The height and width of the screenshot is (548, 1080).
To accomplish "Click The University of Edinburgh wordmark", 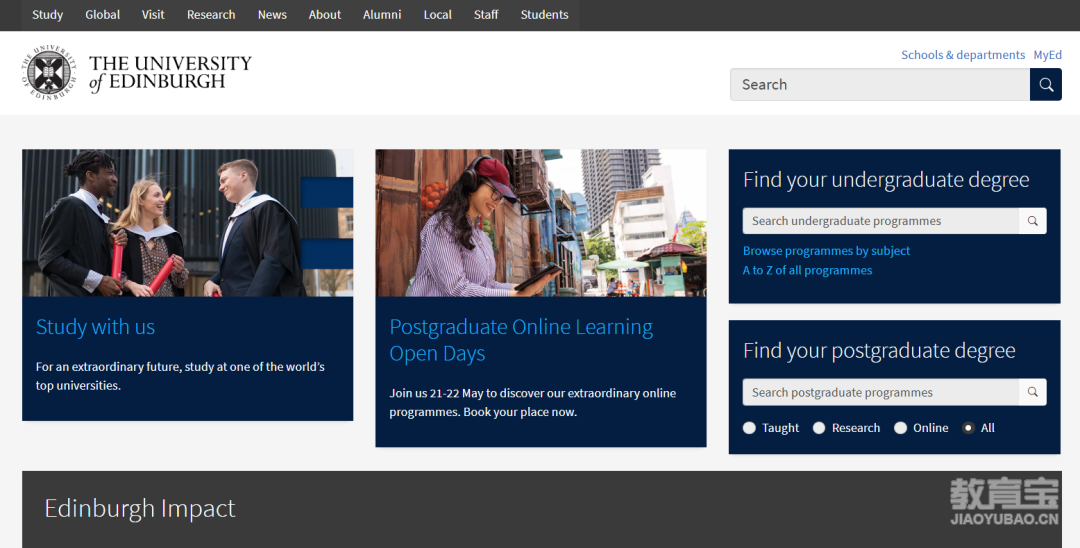I will coord(170,72).
